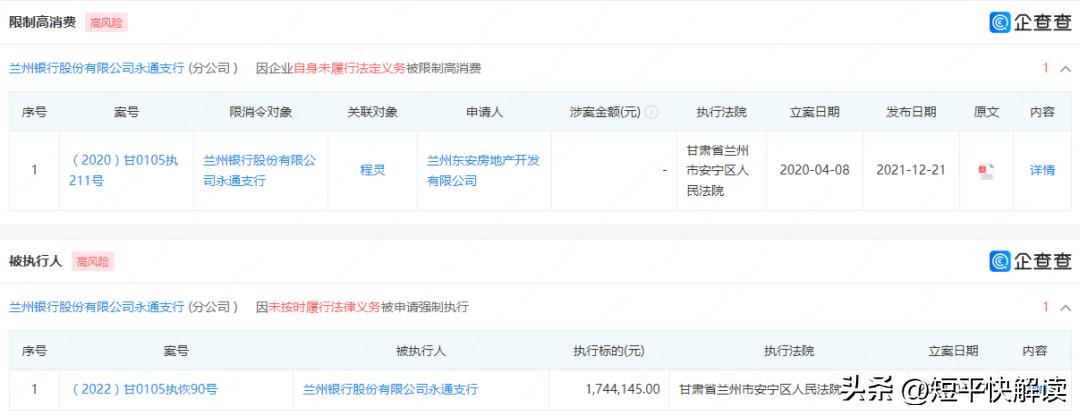Open related person 程灵
The height and width of the screenshot is (416, 1080).
click(x=372, y=171)
